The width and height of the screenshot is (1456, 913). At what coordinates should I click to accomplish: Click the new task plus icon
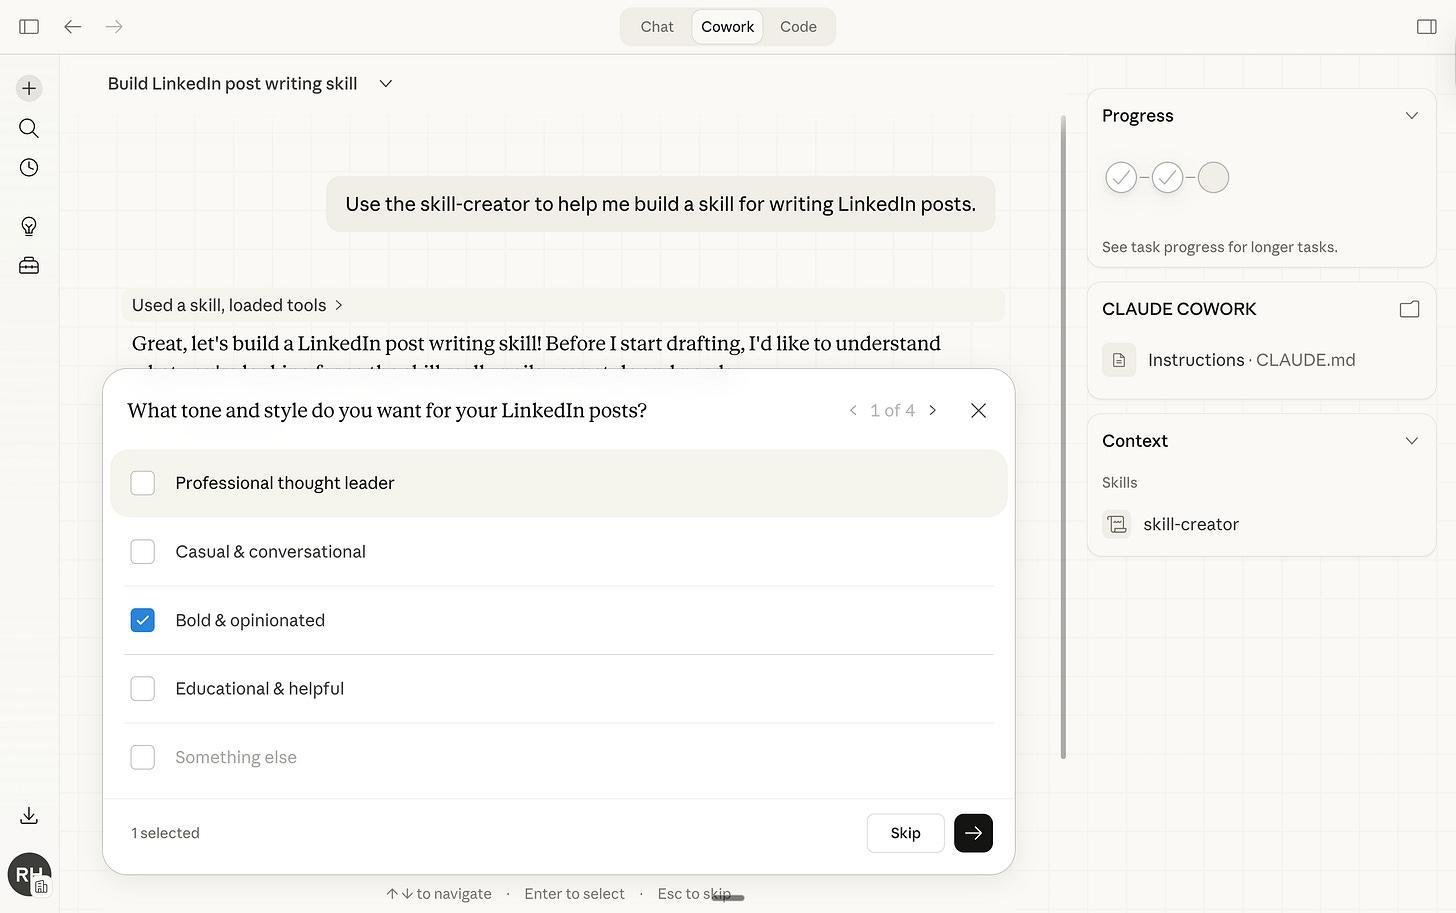29,89
